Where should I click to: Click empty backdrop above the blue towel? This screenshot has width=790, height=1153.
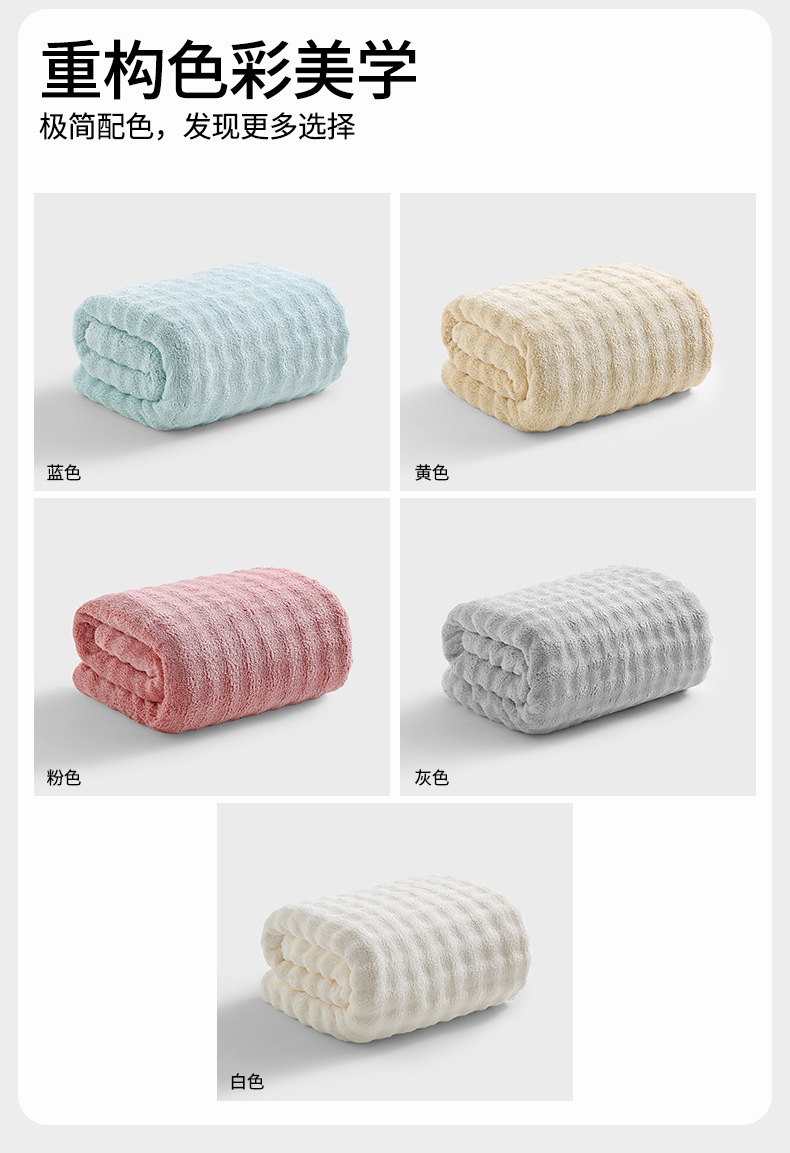pos(212,226)
